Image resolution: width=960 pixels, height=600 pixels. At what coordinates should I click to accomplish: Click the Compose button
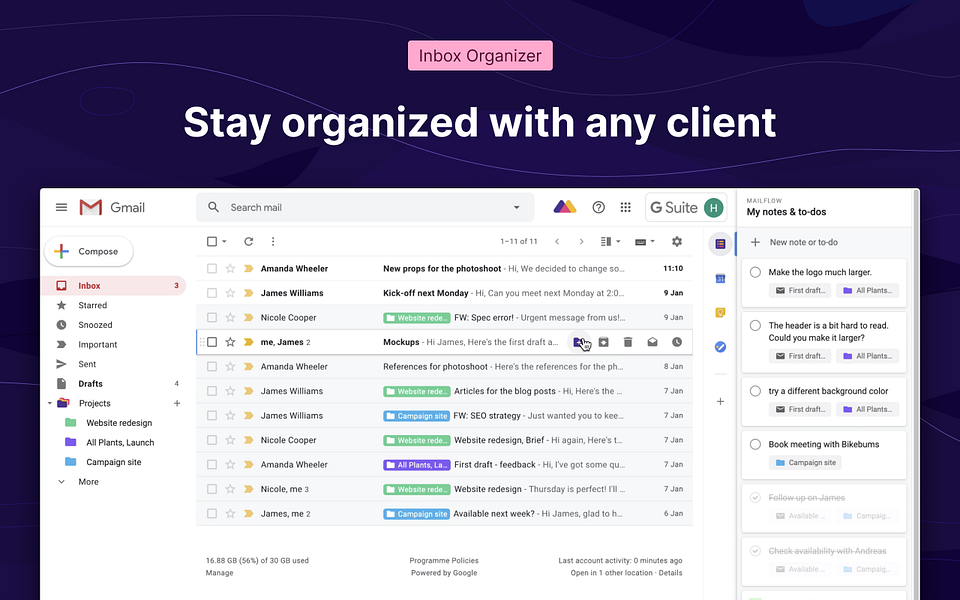click(x=89, y=252)
